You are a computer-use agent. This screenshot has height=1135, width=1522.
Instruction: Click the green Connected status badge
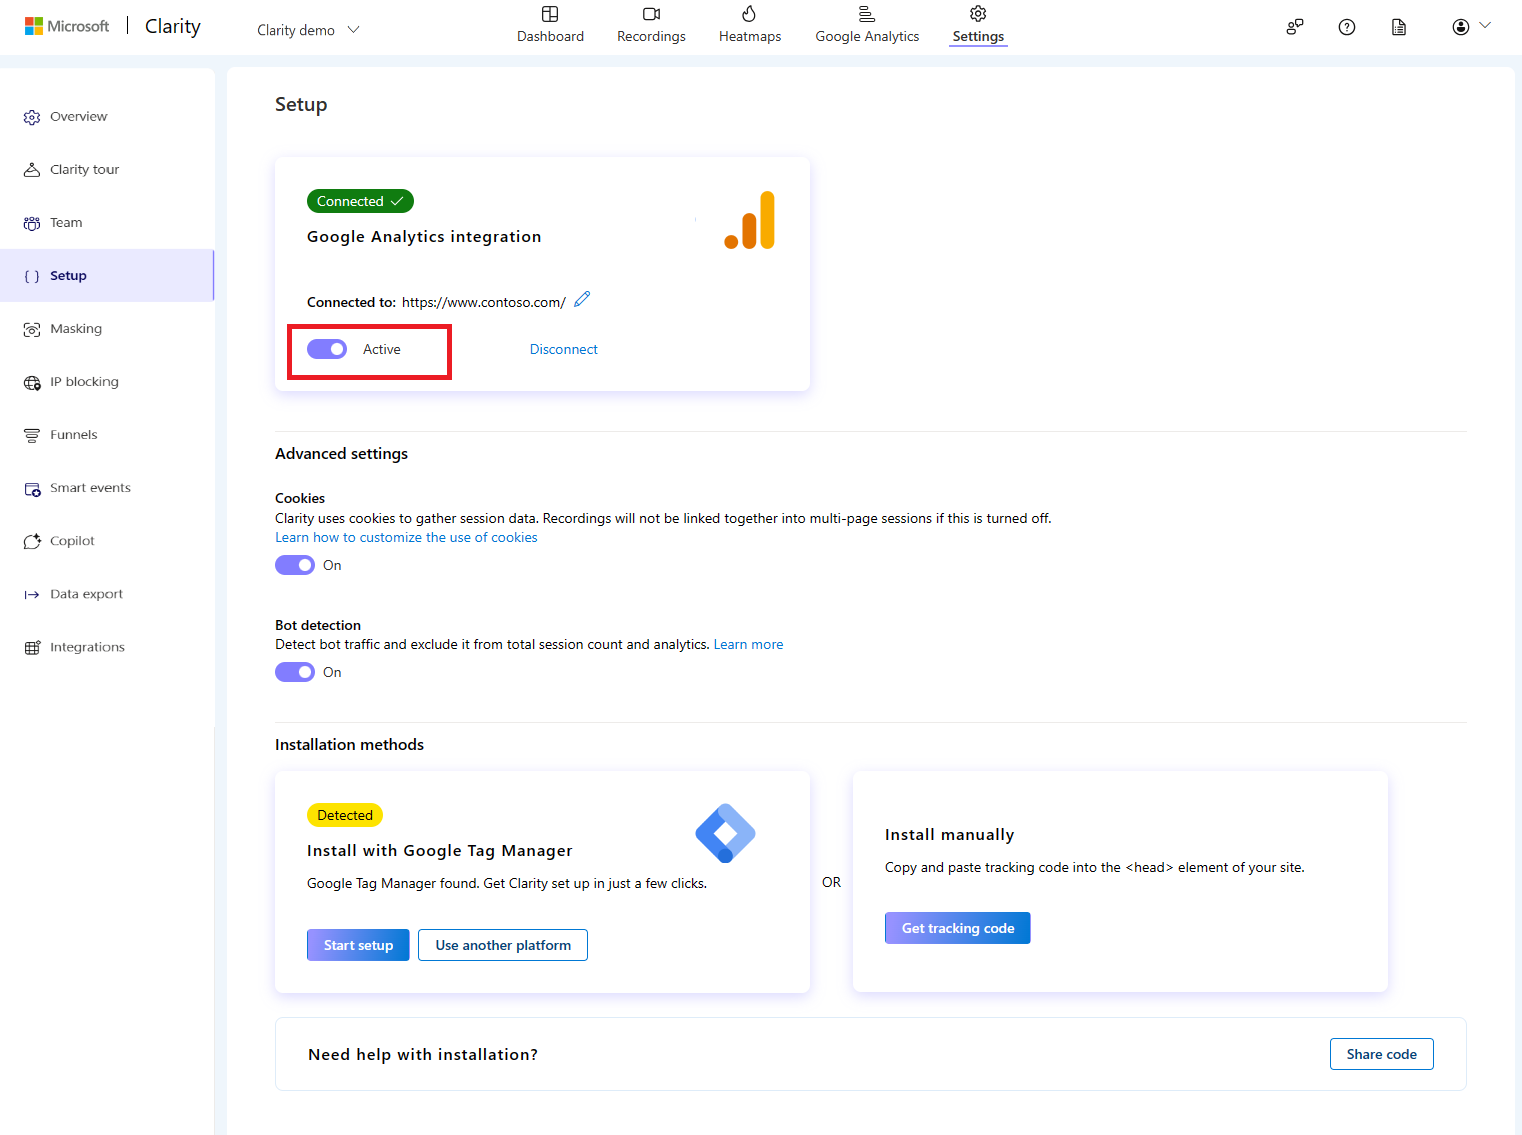pyautogui.click(x=360, y=201)
